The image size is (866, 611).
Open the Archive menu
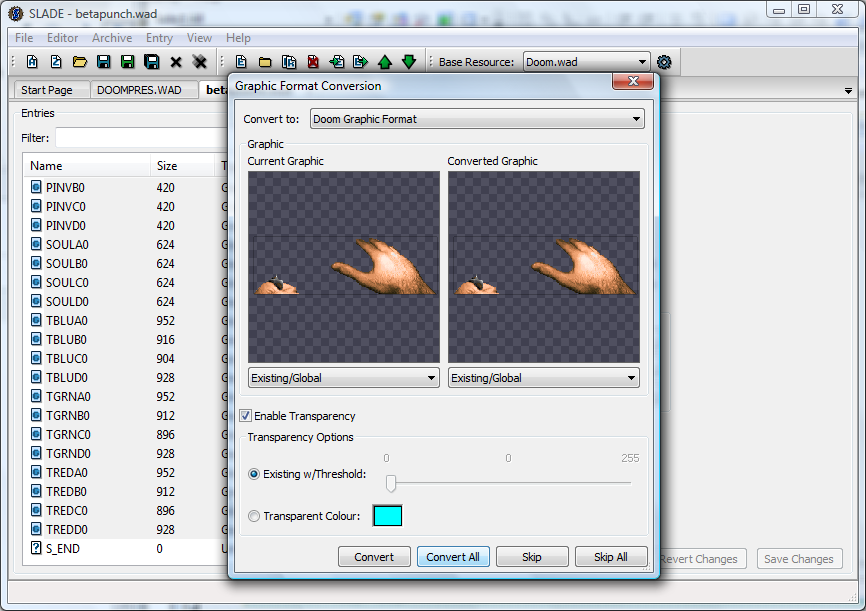112,38
